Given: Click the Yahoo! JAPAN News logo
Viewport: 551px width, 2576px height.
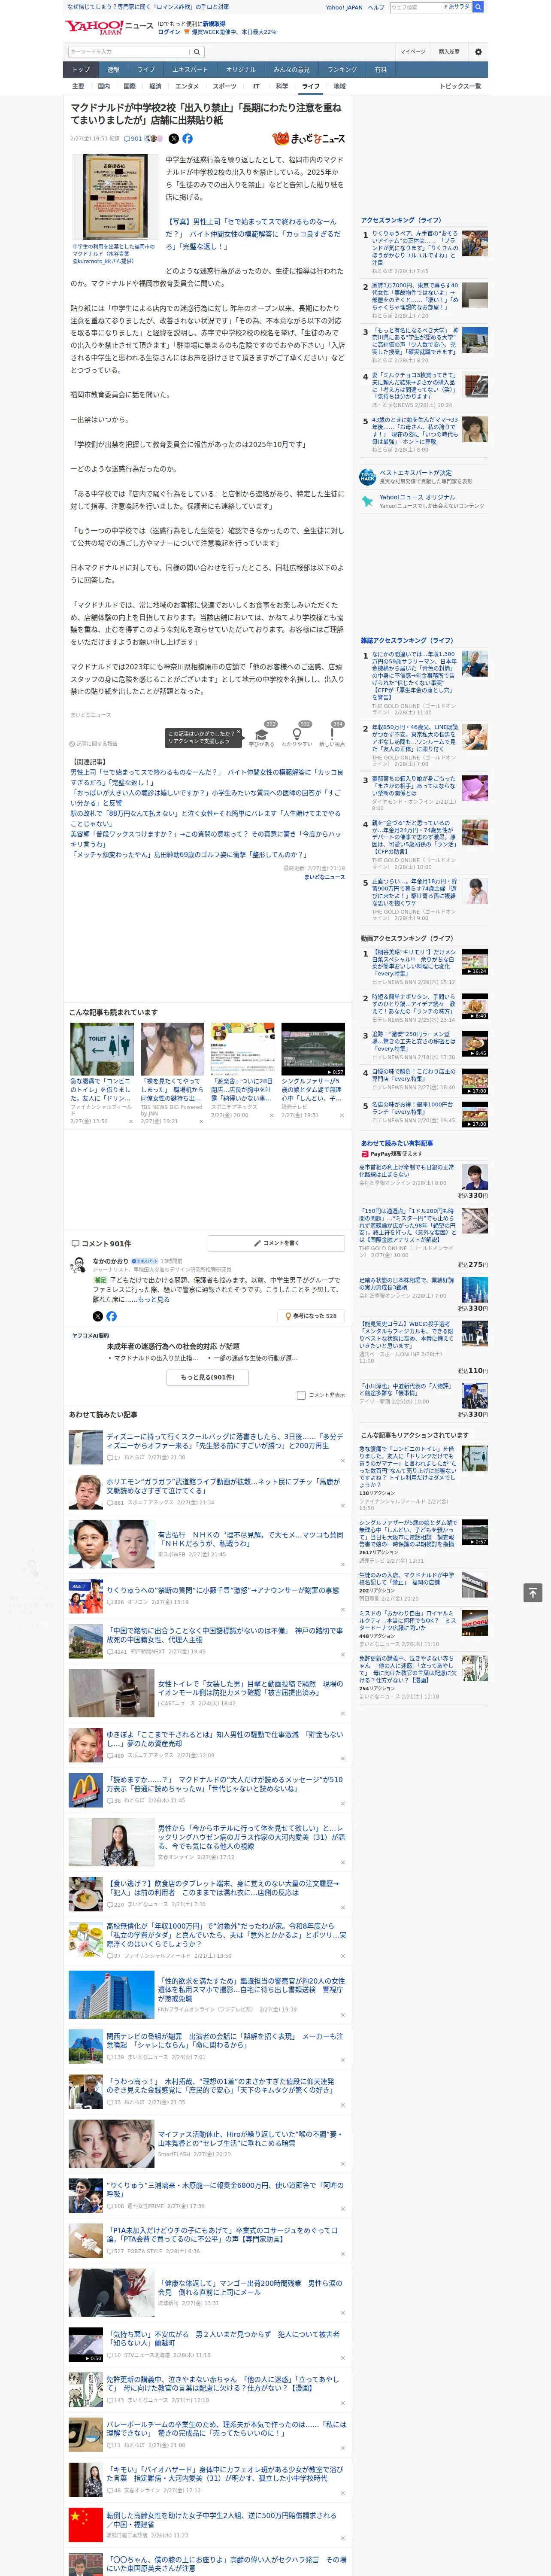Looking at the screenshot, I should (x=109, y=27).
